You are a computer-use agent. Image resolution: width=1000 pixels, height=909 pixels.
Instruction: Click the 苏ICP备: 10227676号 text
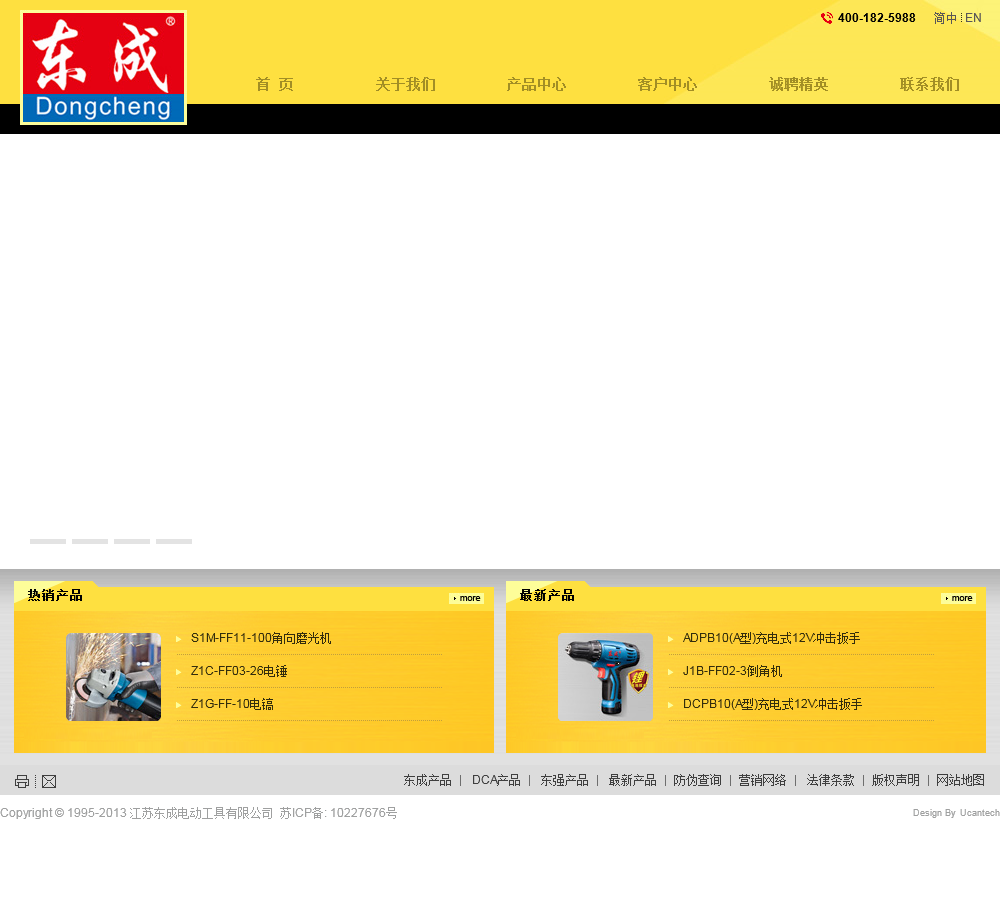(338, 813)
